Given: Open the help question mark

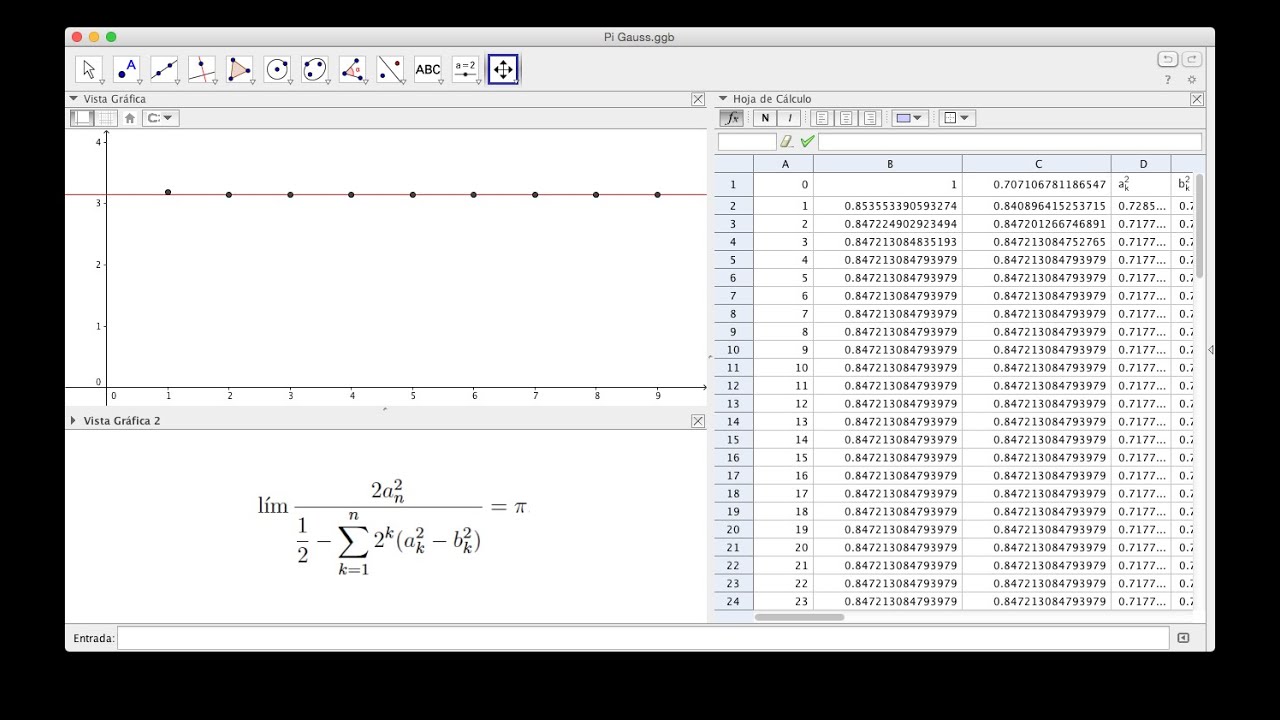Looking at the screenshot, I should [1167, 80].
